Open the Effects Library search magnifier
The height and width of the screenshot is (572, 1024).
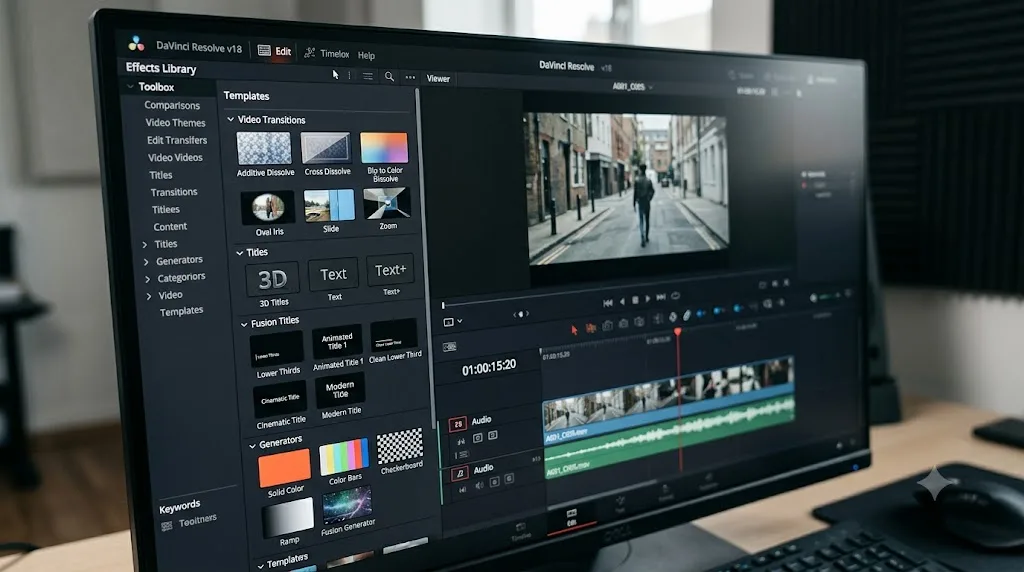[389, 77]
